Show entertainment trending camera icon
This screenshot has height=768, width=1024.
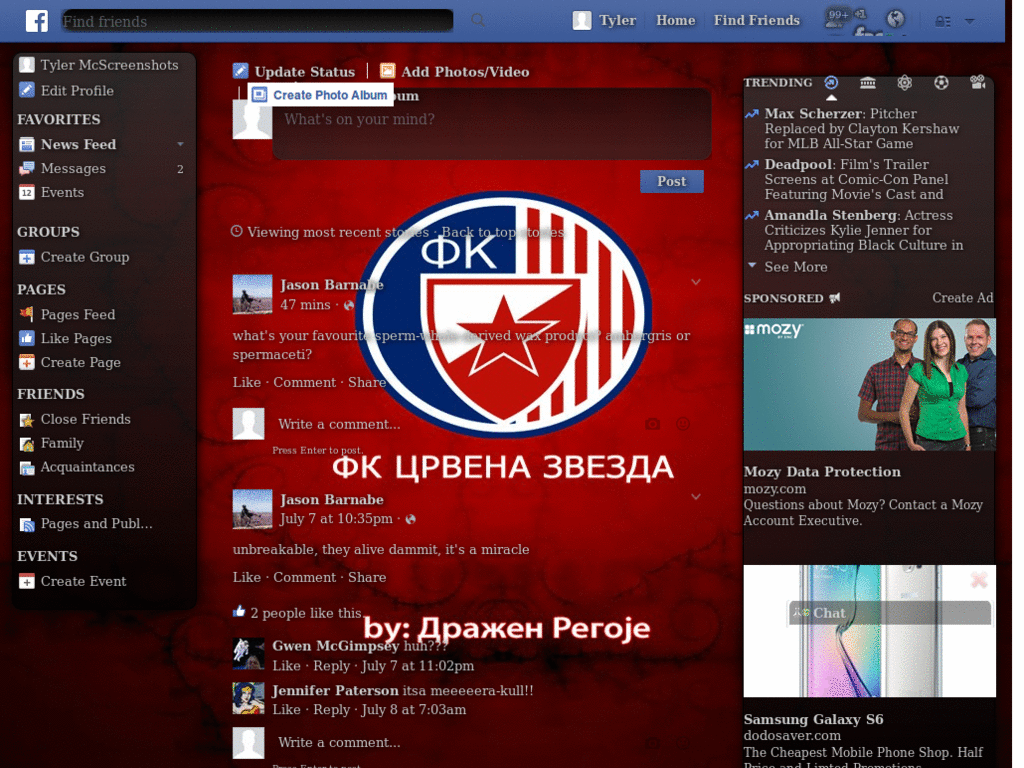coord(978,82)
